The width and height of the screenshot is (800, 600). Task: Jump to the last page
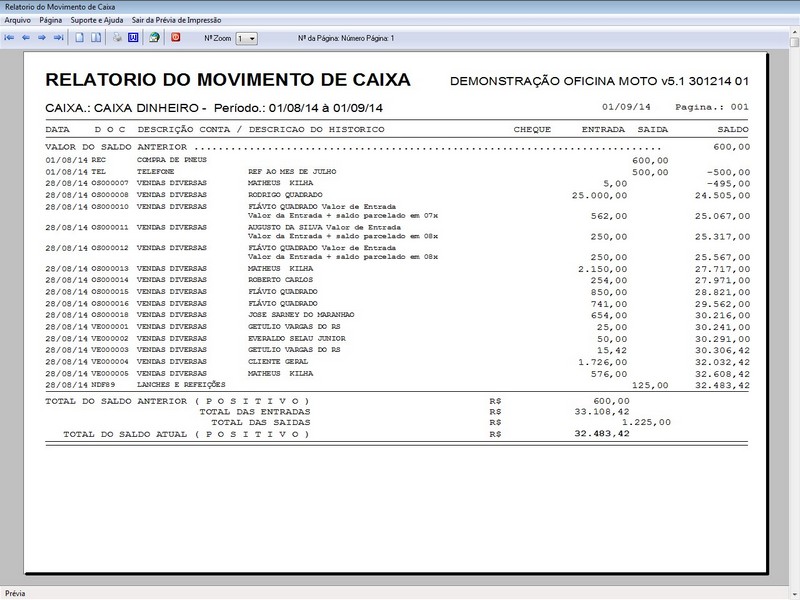58,38
